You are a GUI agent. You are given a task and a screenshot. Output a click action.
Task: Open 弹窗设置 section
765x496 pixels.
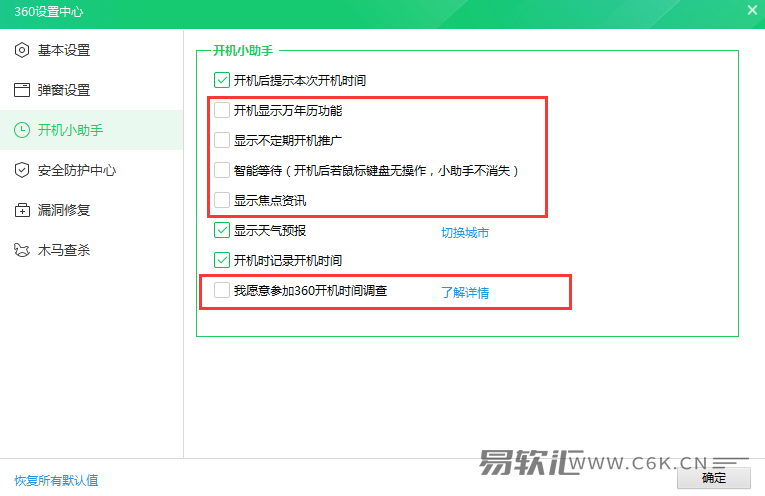(x=92, y=90)
